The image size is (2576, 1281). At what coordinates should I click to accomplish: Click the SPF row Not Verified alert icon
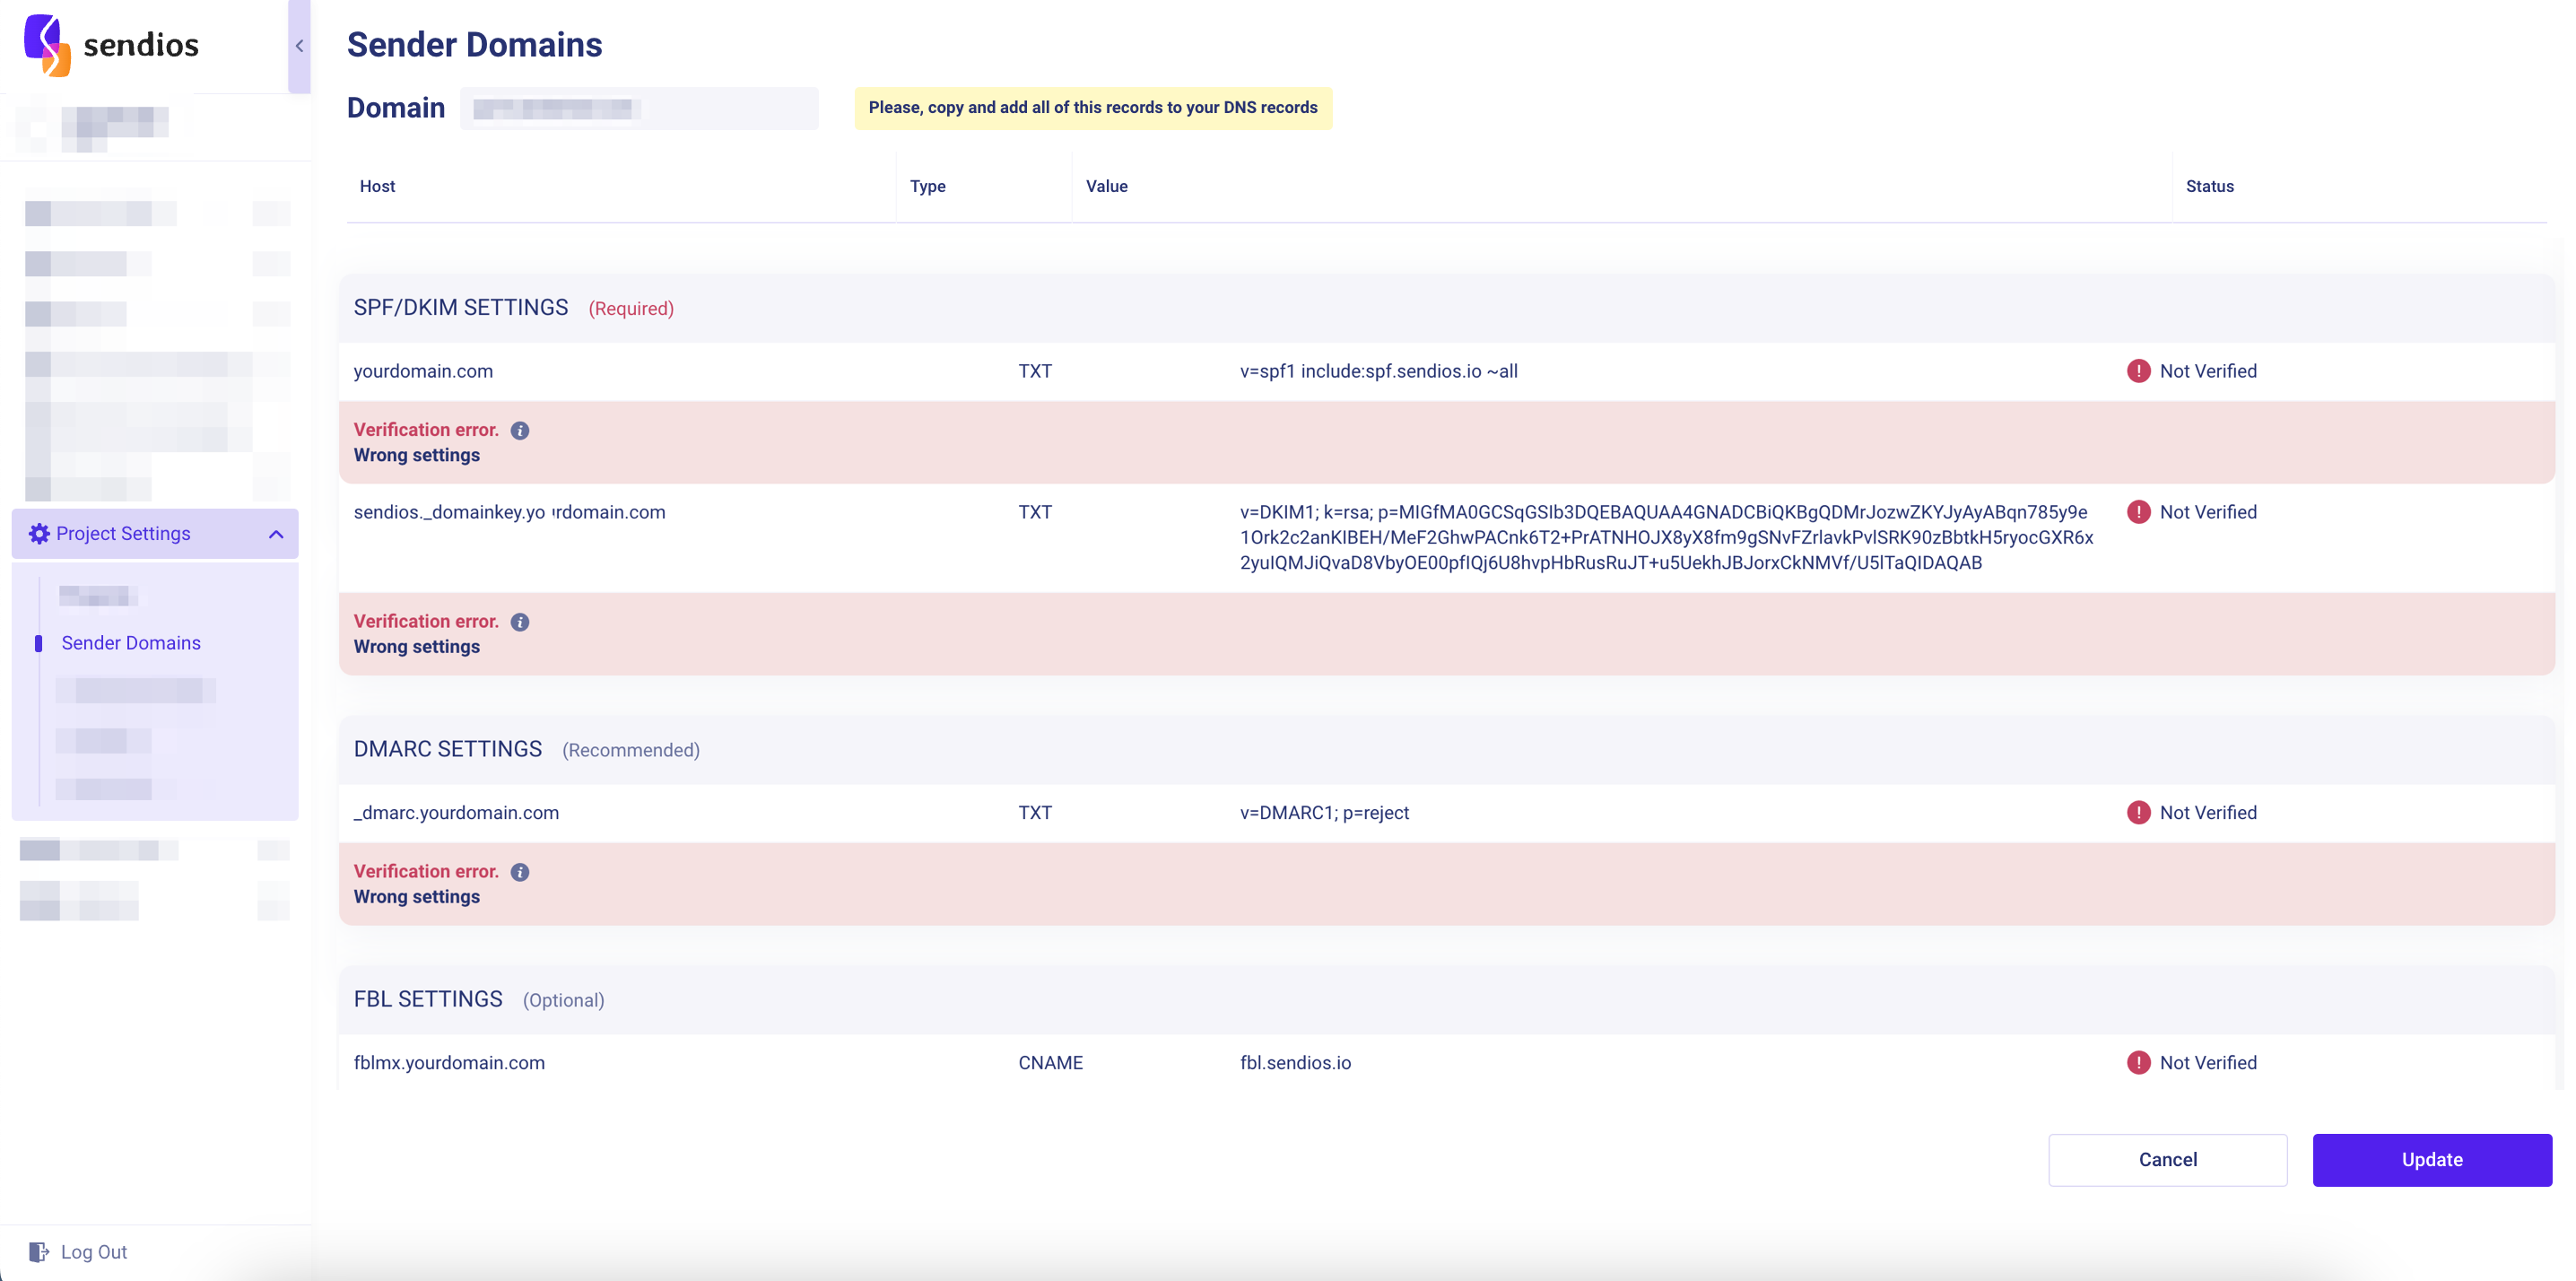pyautogui.click(x=2138, y=371)
